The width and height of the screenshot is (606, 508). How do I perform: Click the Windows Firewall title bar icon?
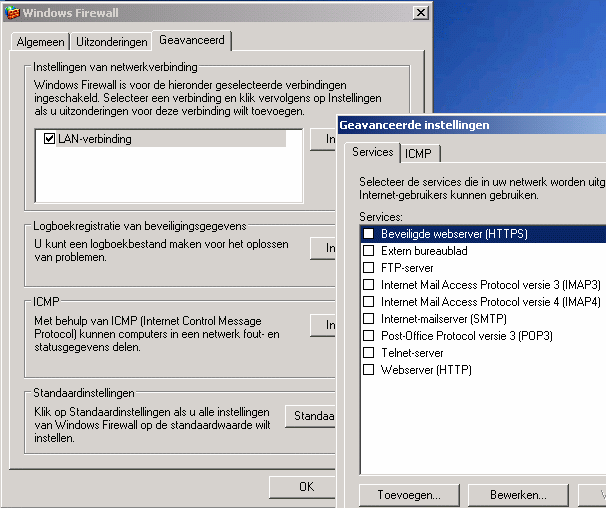[x=12, y=13]
